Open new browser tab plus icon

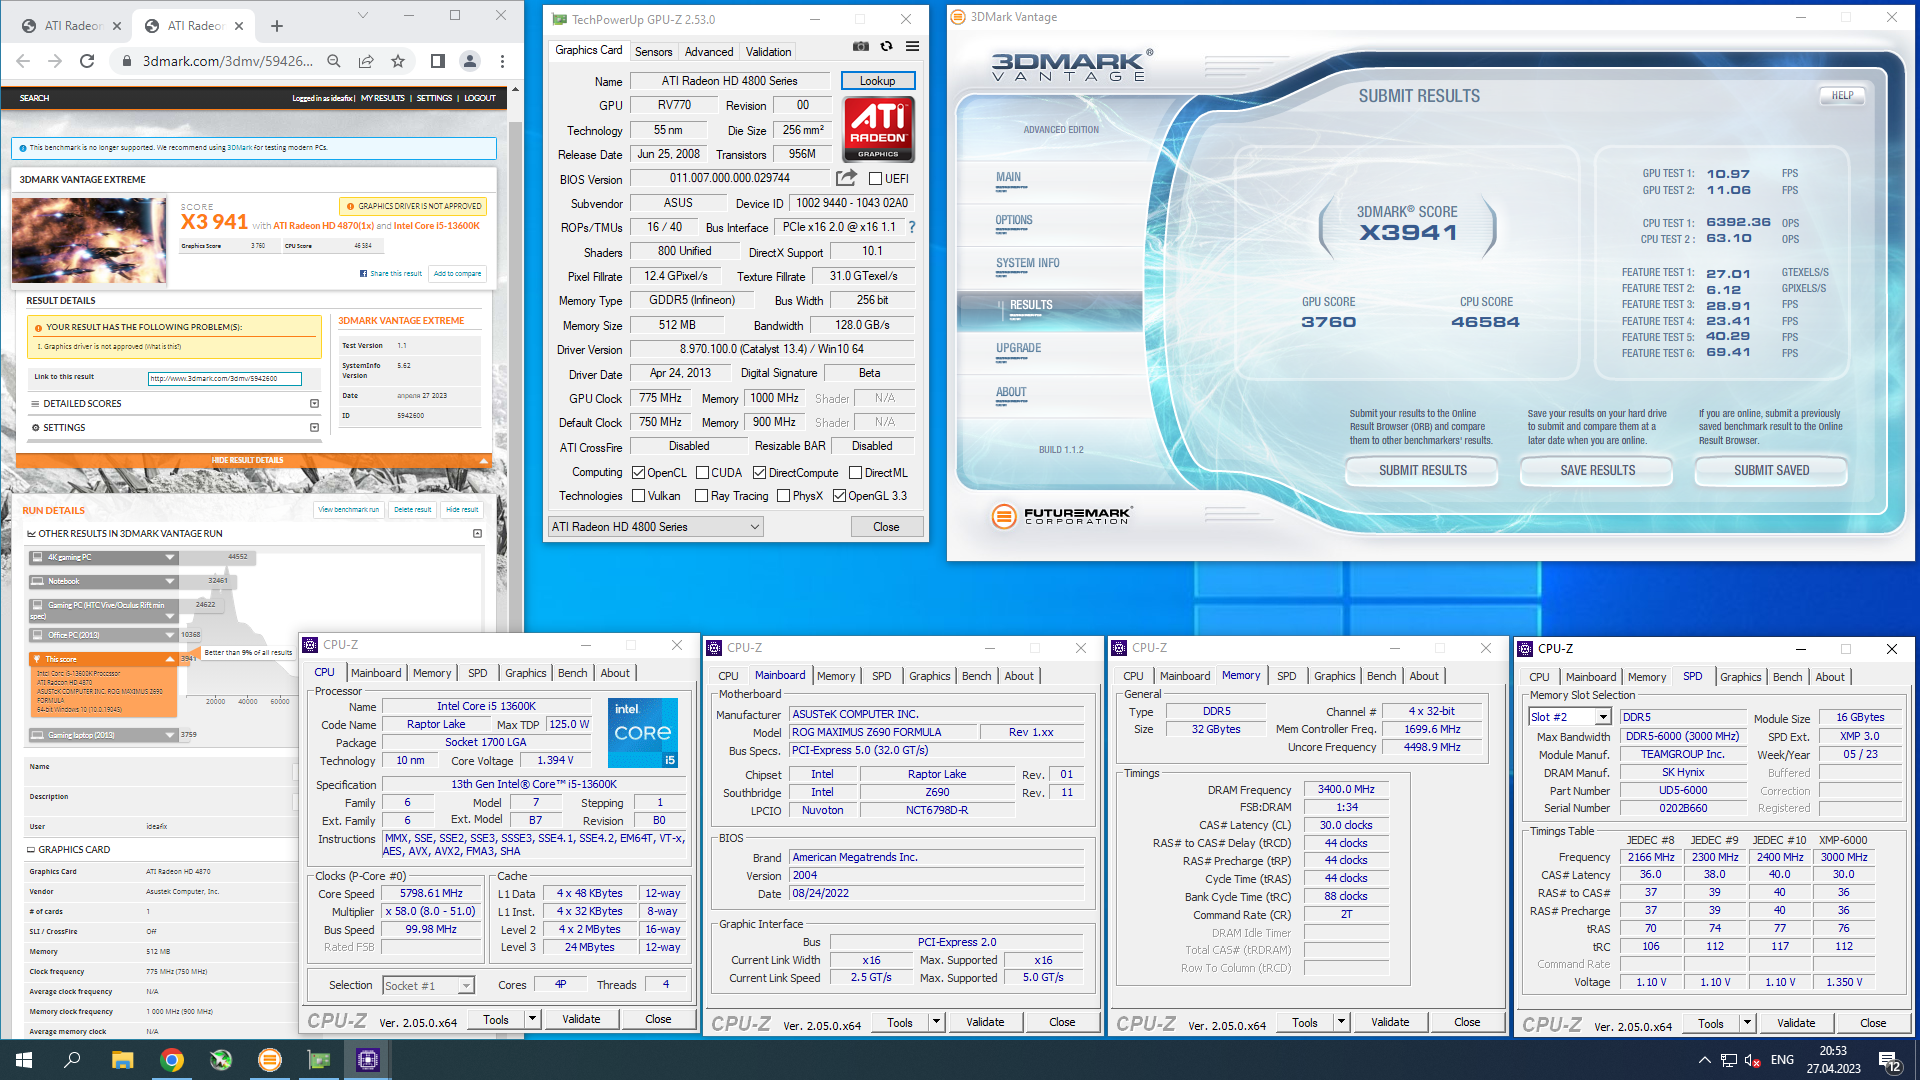pos(277,26)
